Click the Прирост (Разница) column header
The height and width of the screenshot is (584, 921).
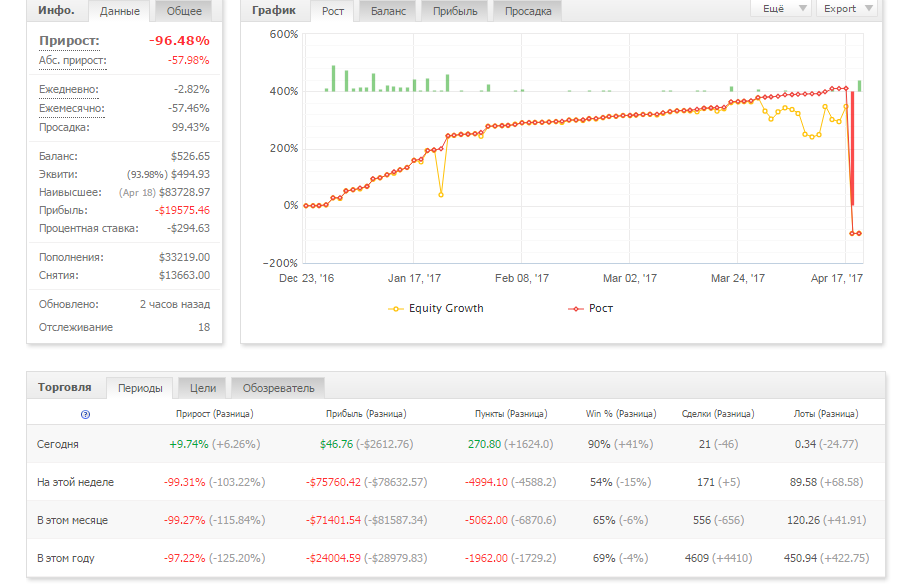pyautogui.click(x=214, y=414)
